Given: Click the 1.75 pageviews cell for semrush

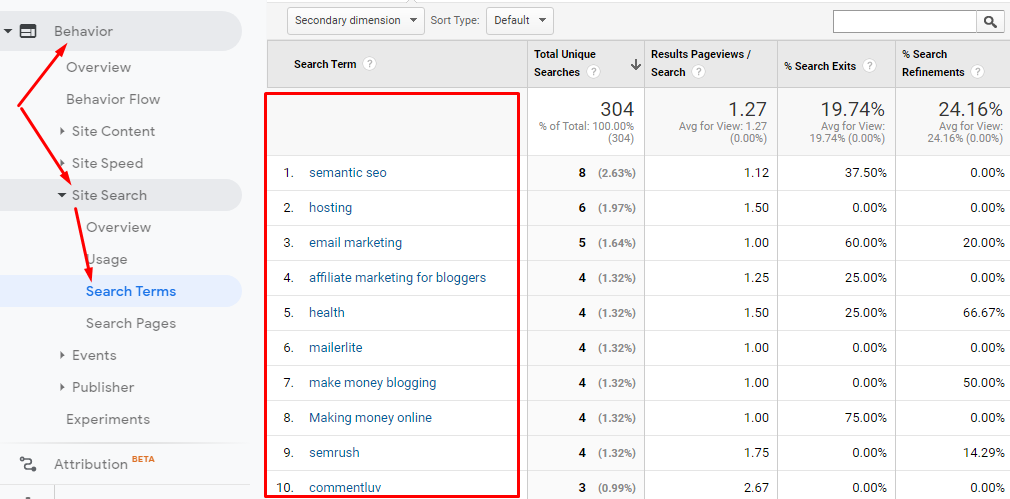Looking at the screenshot, I should [x=756, y=453].
